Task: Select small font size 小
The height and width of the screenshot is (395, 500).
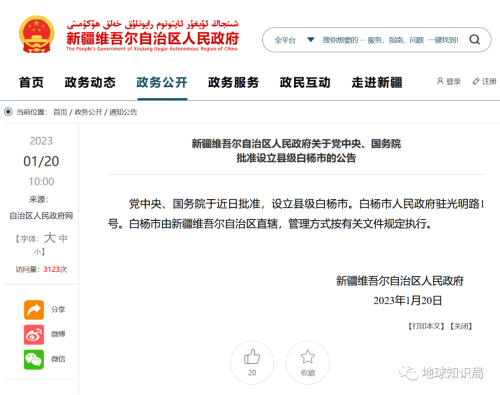Action: pos(37,252)
